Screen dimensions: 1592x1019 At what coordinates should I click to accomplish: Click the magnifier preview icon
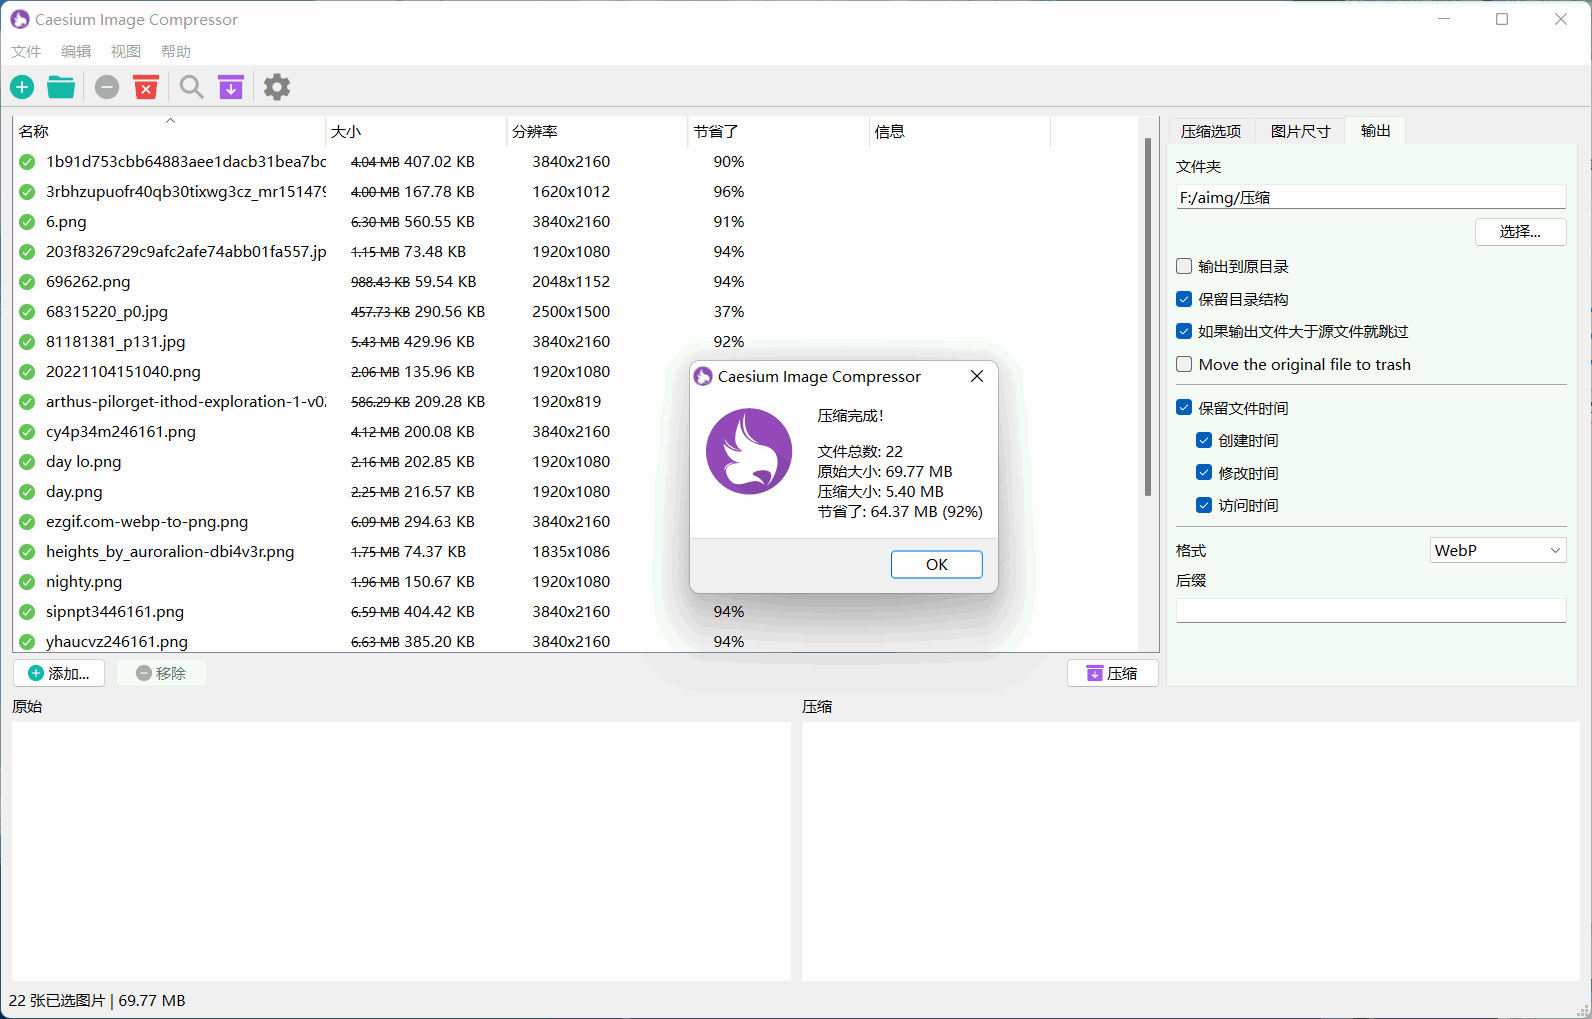[x=191, y=87]
